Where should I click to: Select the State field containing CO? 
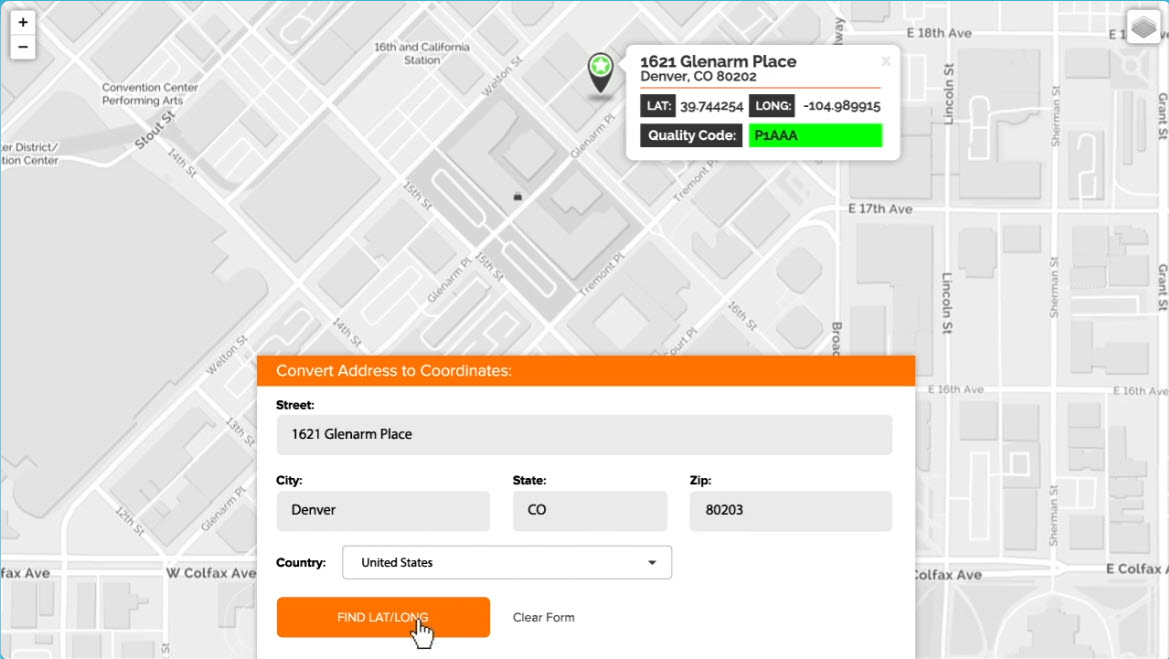[589, 510]
